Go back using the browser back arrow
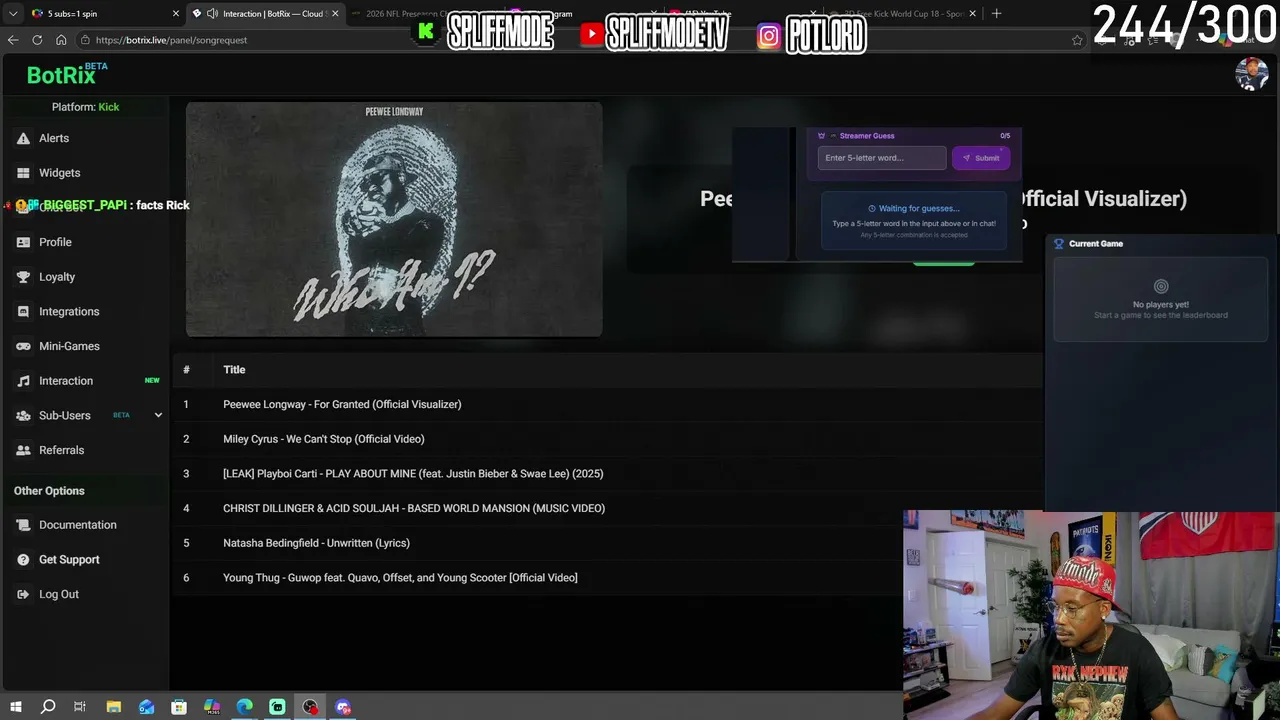This screenshot has width=1280, height=720. 13,40
